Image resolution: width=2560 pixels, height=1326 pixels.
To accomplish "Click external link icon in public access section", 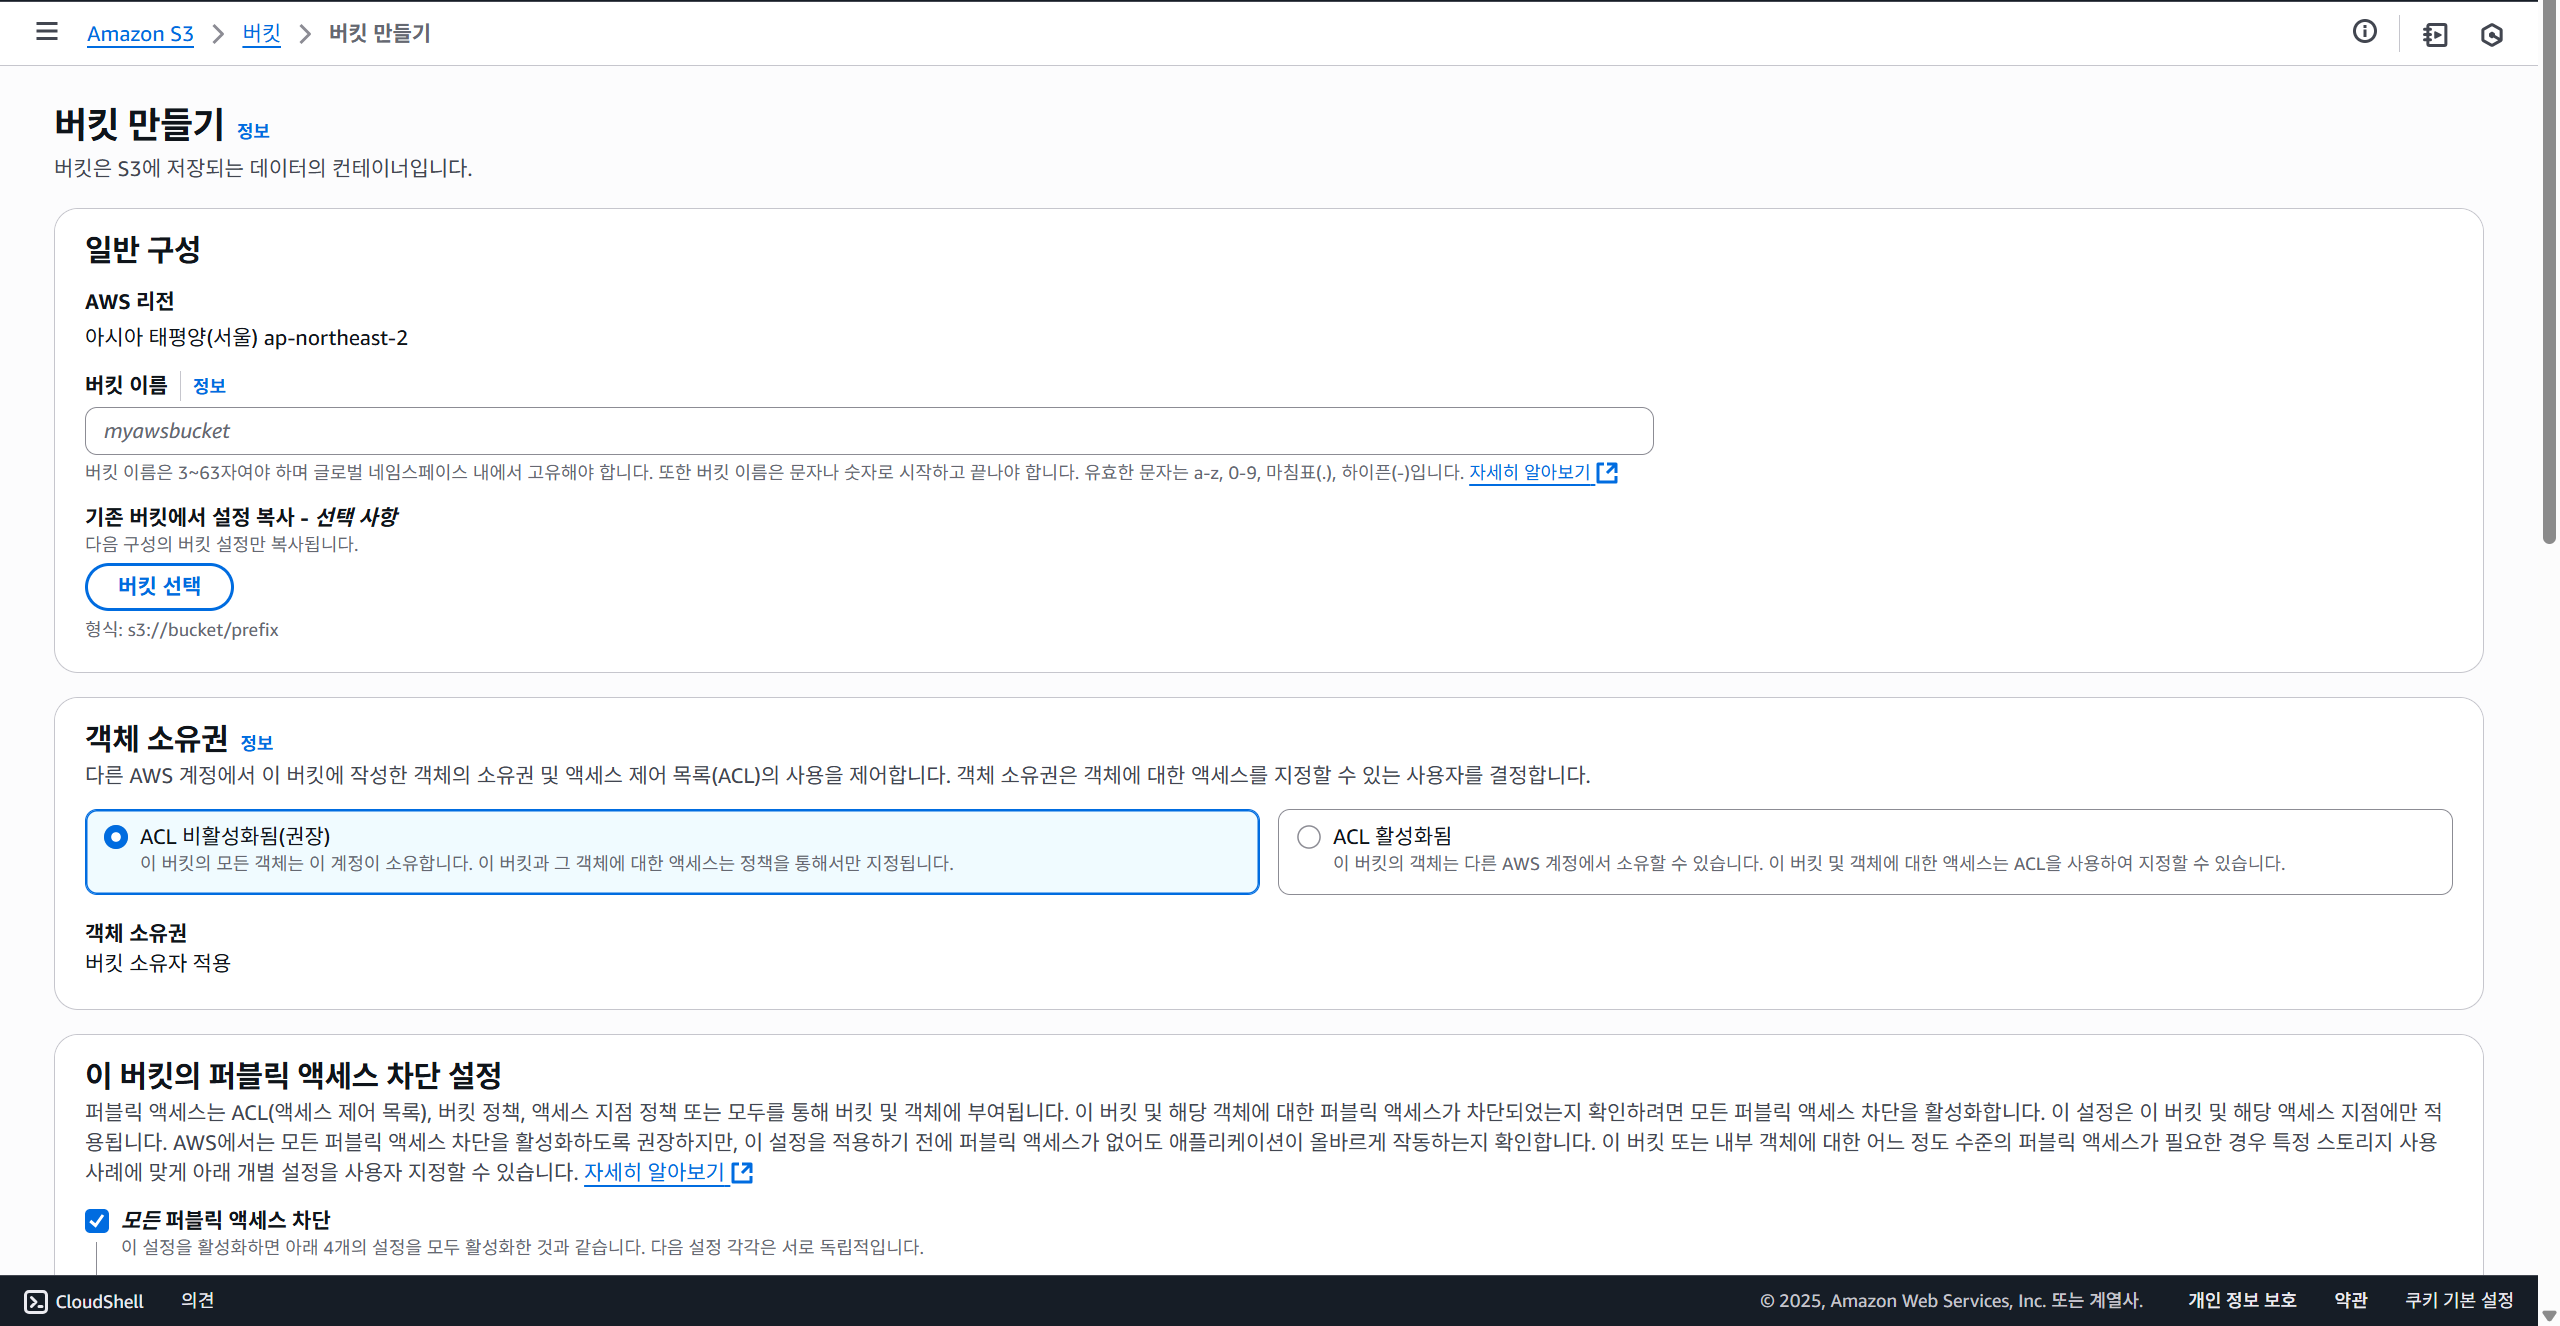I will [742, 1172].
